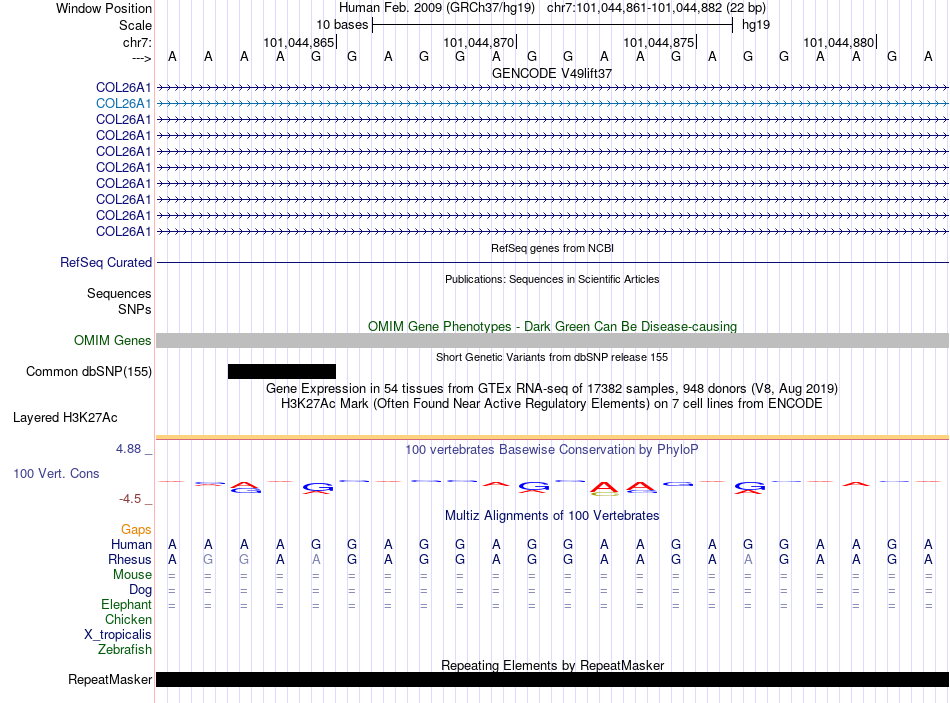The image size is (950, 703).
Task: Click the Elephant alignment row label
Action: (x=126, y=604)
